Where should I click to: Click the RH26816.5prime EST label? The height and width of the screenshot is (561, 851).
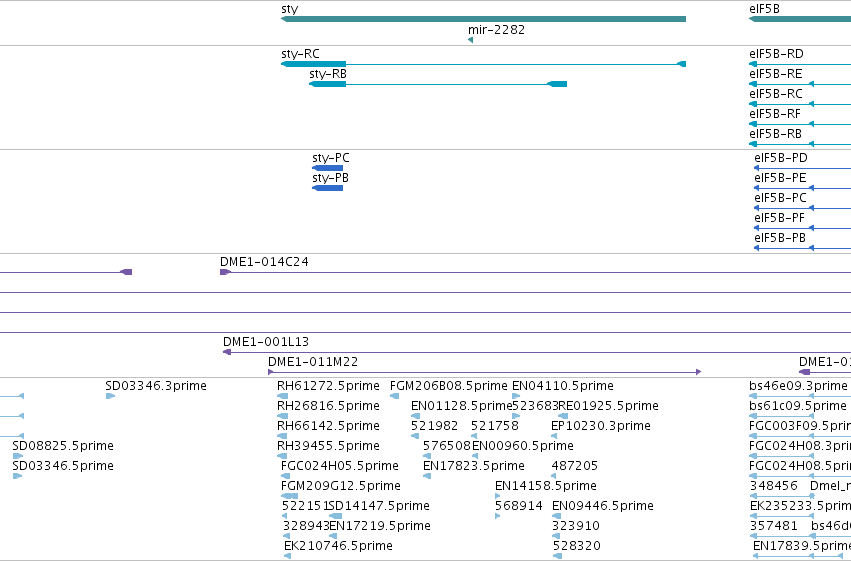[328, 406]
